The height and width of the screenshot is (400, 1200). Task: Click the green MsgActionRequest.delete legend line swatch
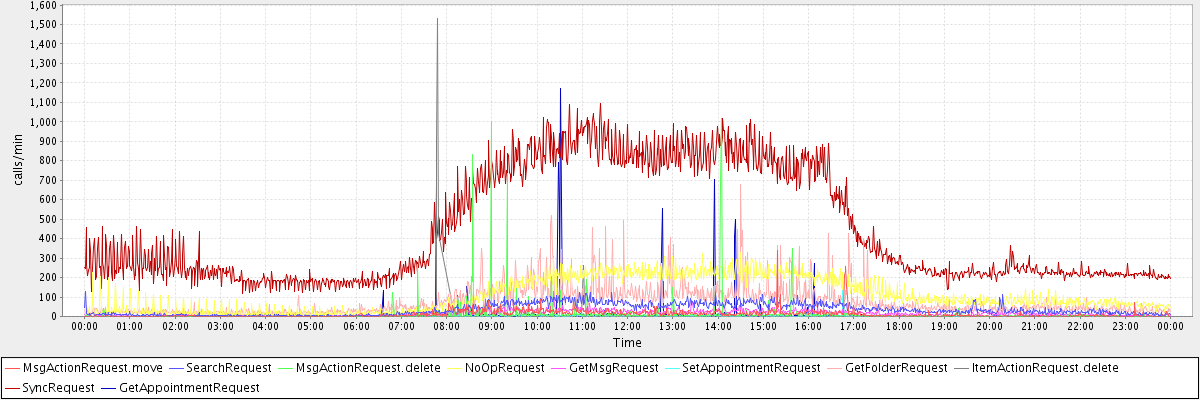(285, 368)
